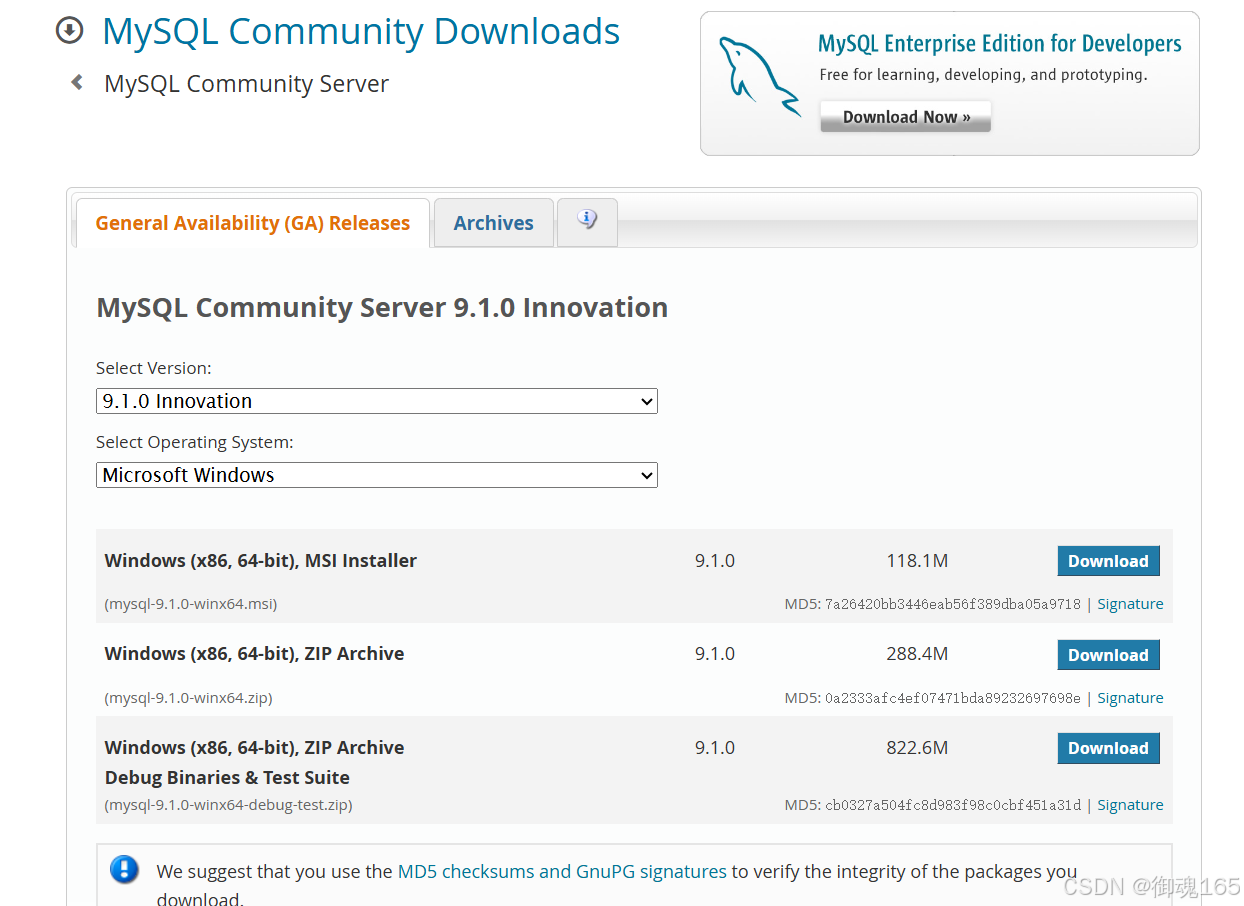Click the Select Operating System: label
The height and width of the screenshot is (906, 1244).
[x=195, y=442]
